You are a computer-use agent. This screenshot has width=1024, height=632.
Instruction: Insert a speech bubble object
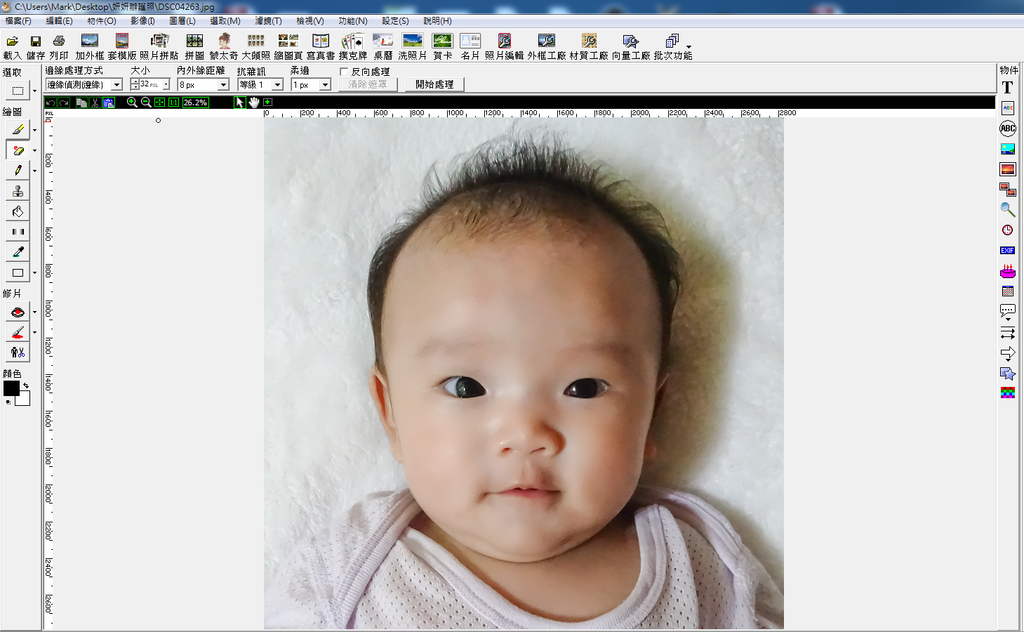(1008, 311)
